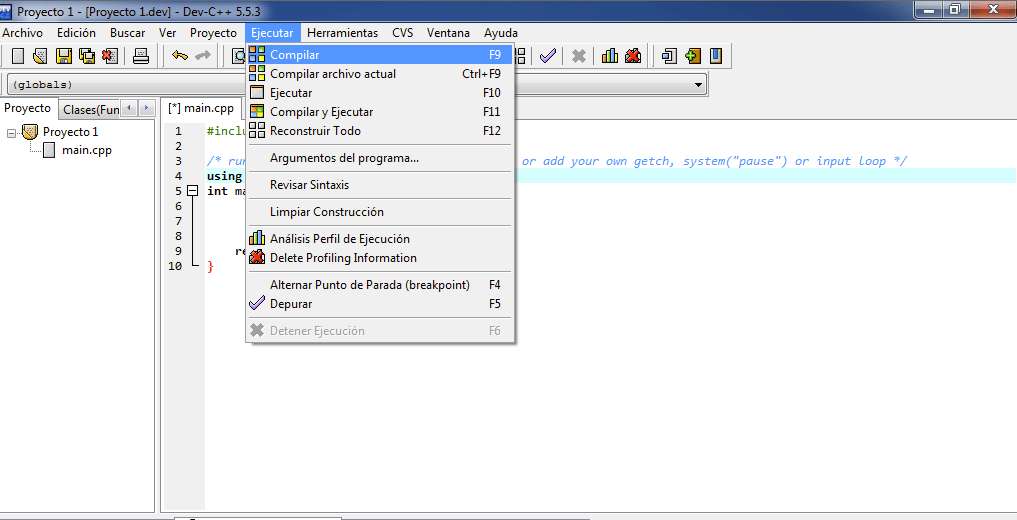The width and height of the screenshot is (1017, 520).
Task: Click the Debug purple checkmark toolbar icon
Action: pos(548,56)
